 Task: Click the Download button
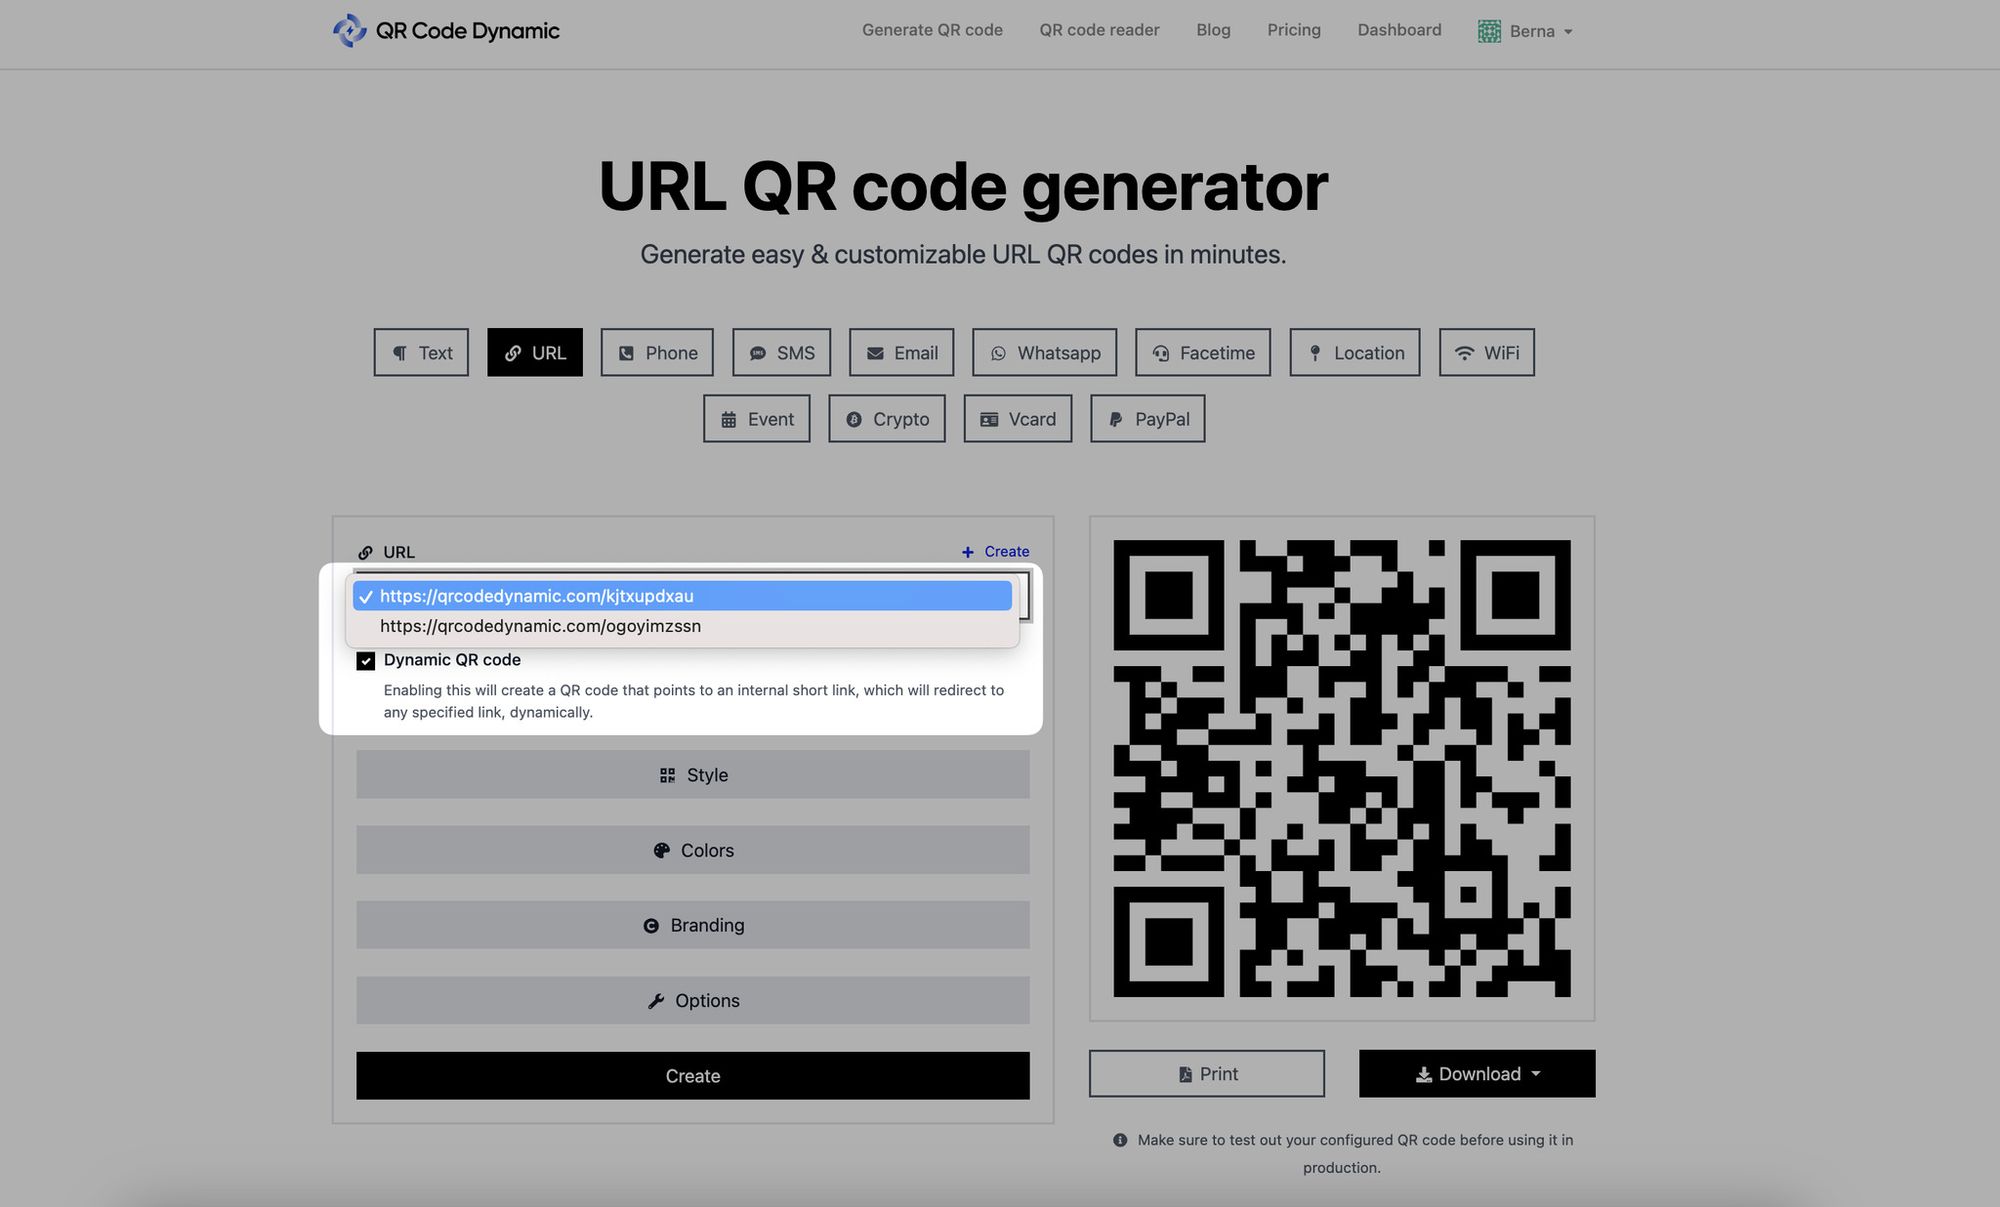1477,1073
